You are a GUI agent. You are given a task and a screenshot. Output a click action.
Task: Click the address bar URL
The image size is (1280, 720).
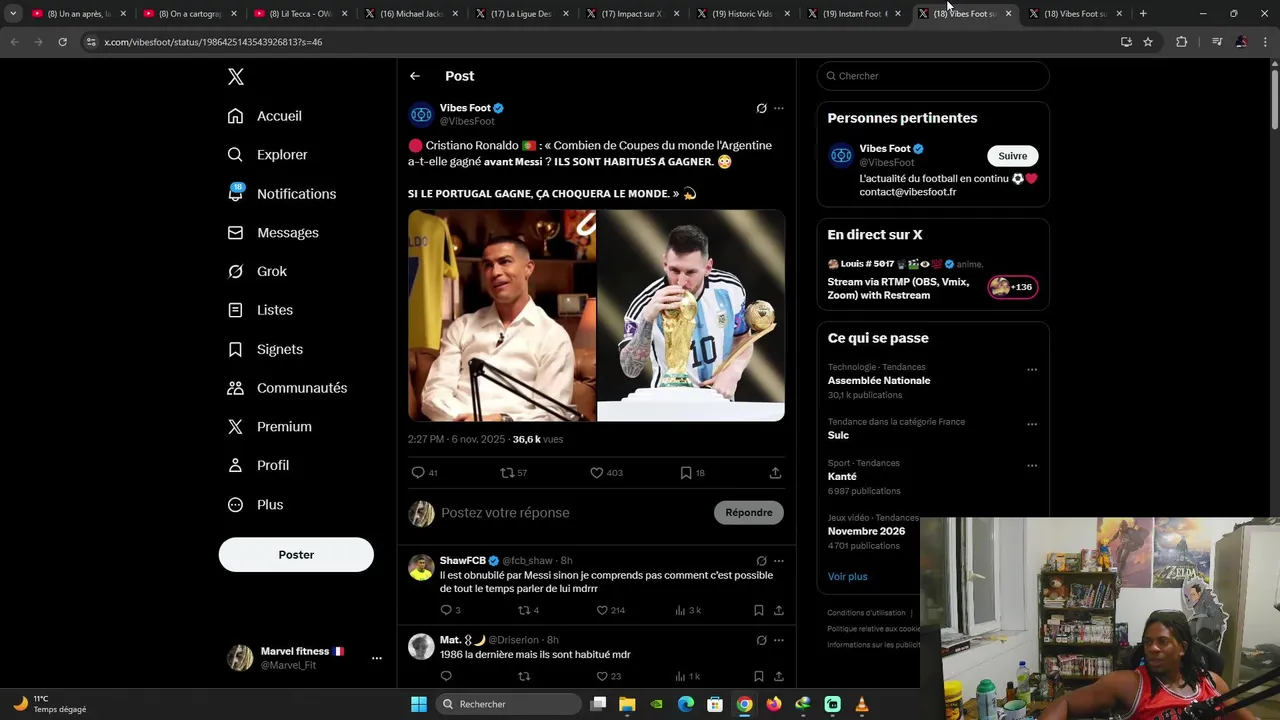coord(213,42)
